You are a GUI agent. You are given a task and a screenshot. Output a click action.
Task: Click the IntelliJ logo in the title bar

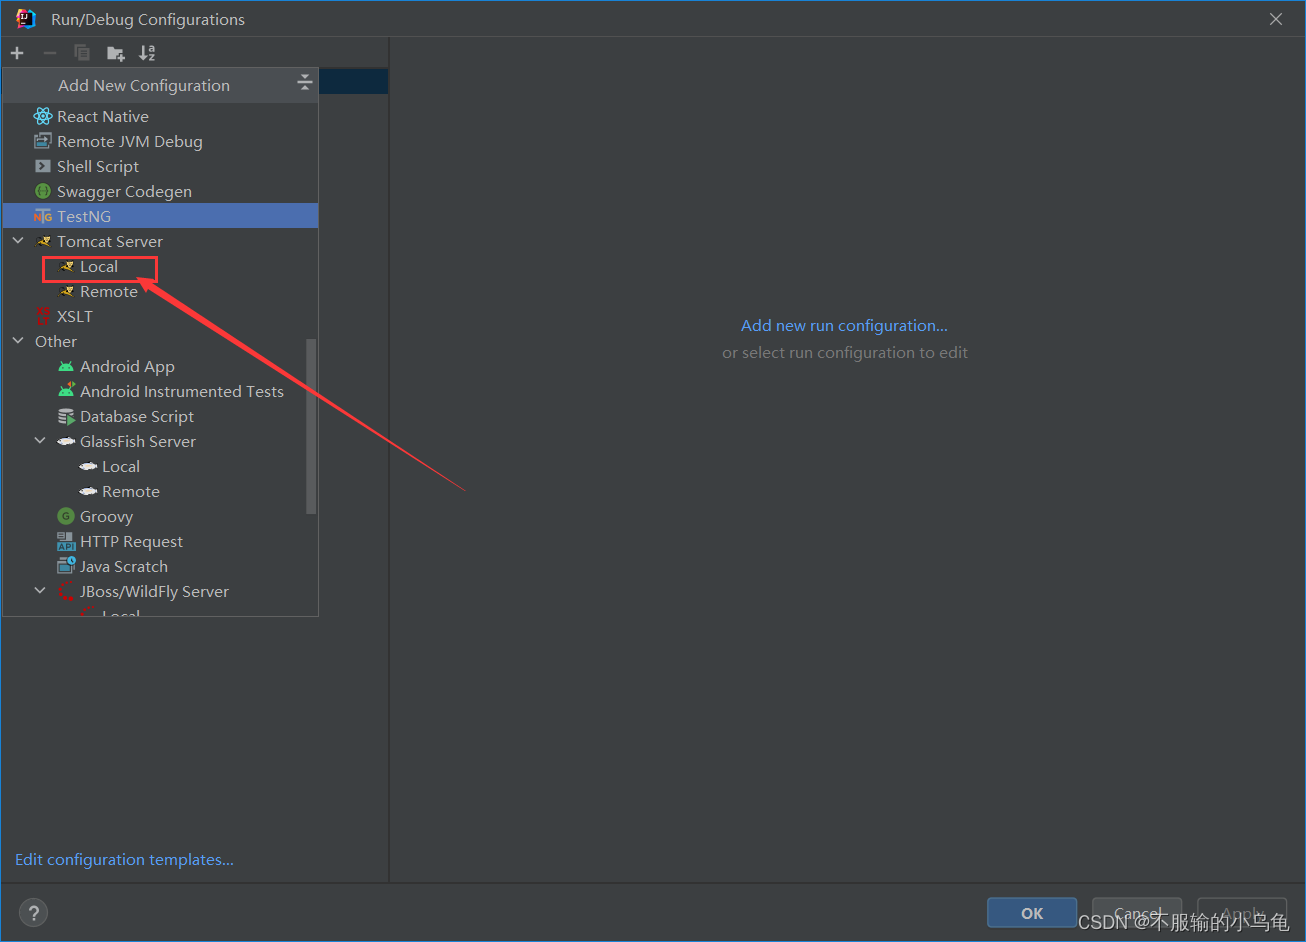[26, 19]
